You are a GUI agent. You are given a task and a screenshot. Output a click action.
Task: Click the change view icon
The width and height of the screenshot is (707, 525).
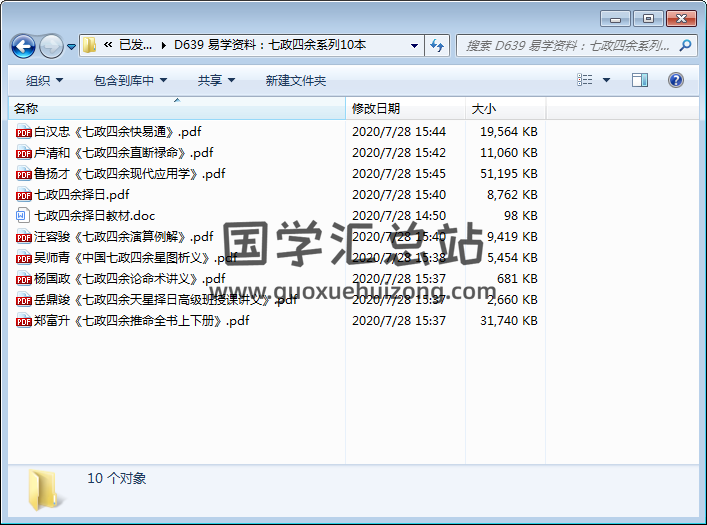click(x=586, y=80)
